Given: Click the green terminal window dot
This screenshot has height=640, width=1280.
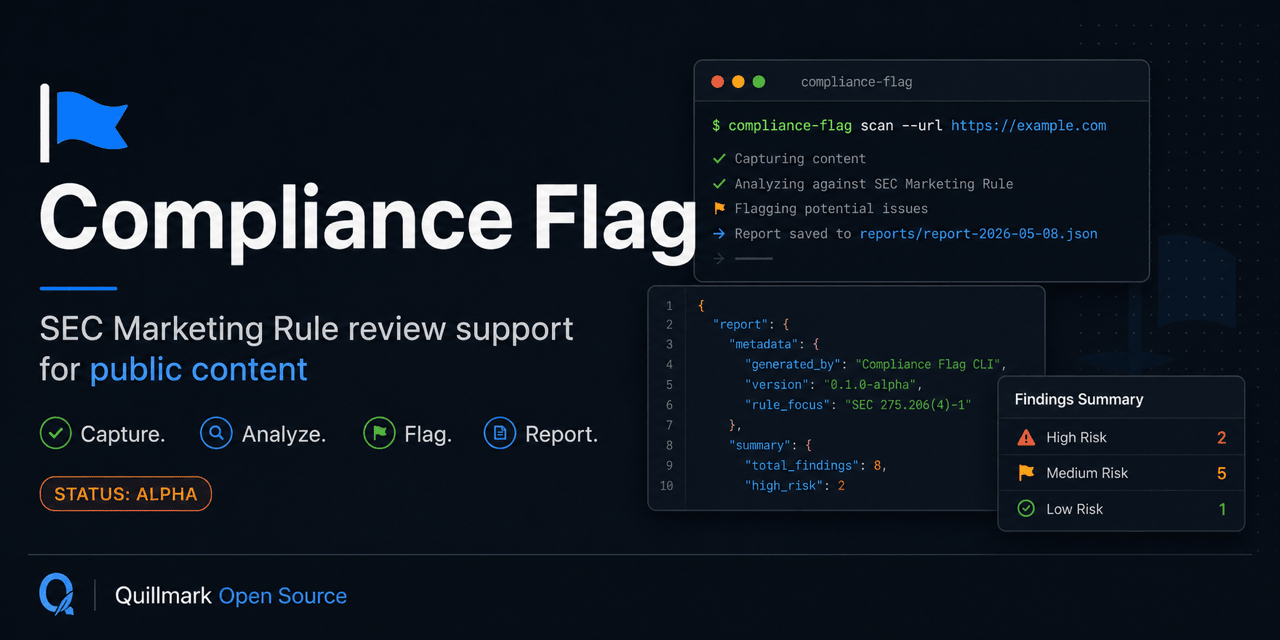Looking at the screenshot, I should point(759,82).
